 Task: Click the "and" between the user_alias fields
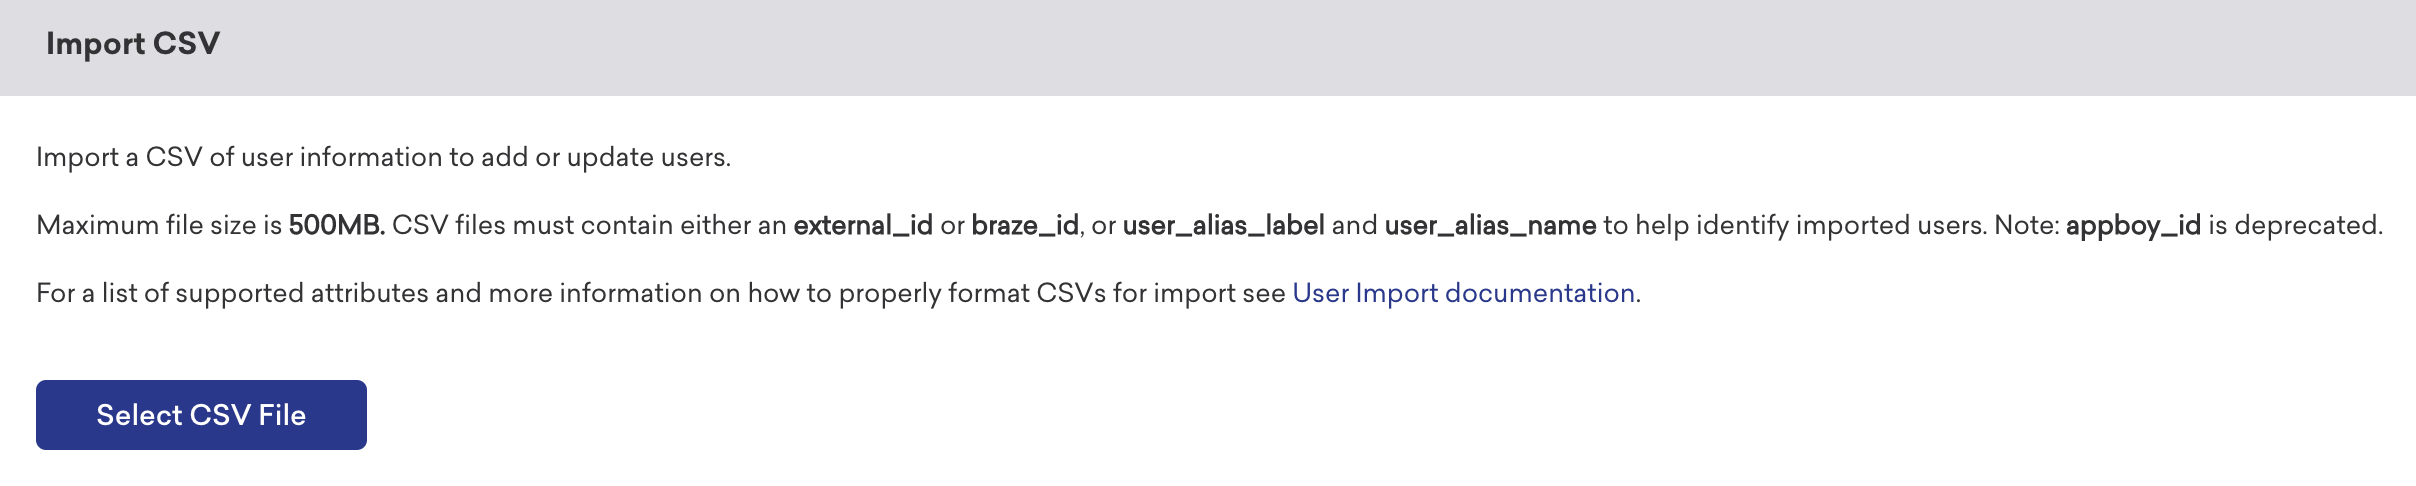(x=1354, y=225)
